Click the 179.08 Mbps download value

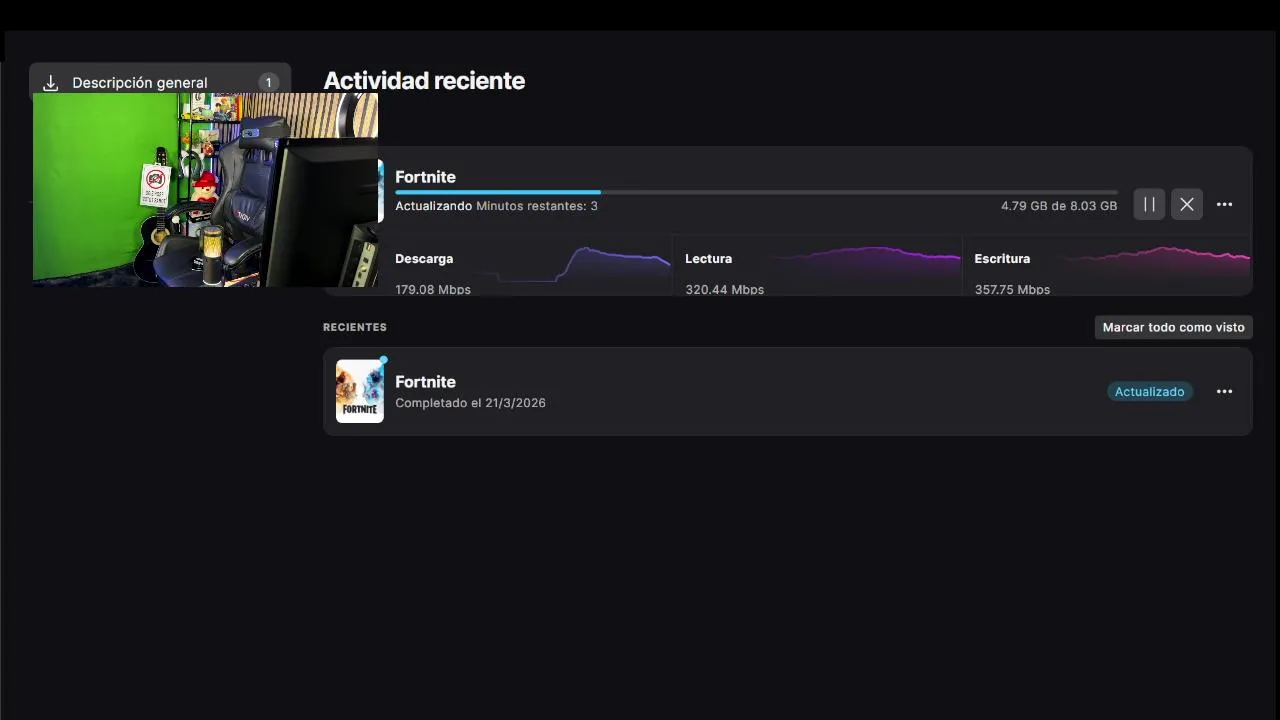coord(433,289)
